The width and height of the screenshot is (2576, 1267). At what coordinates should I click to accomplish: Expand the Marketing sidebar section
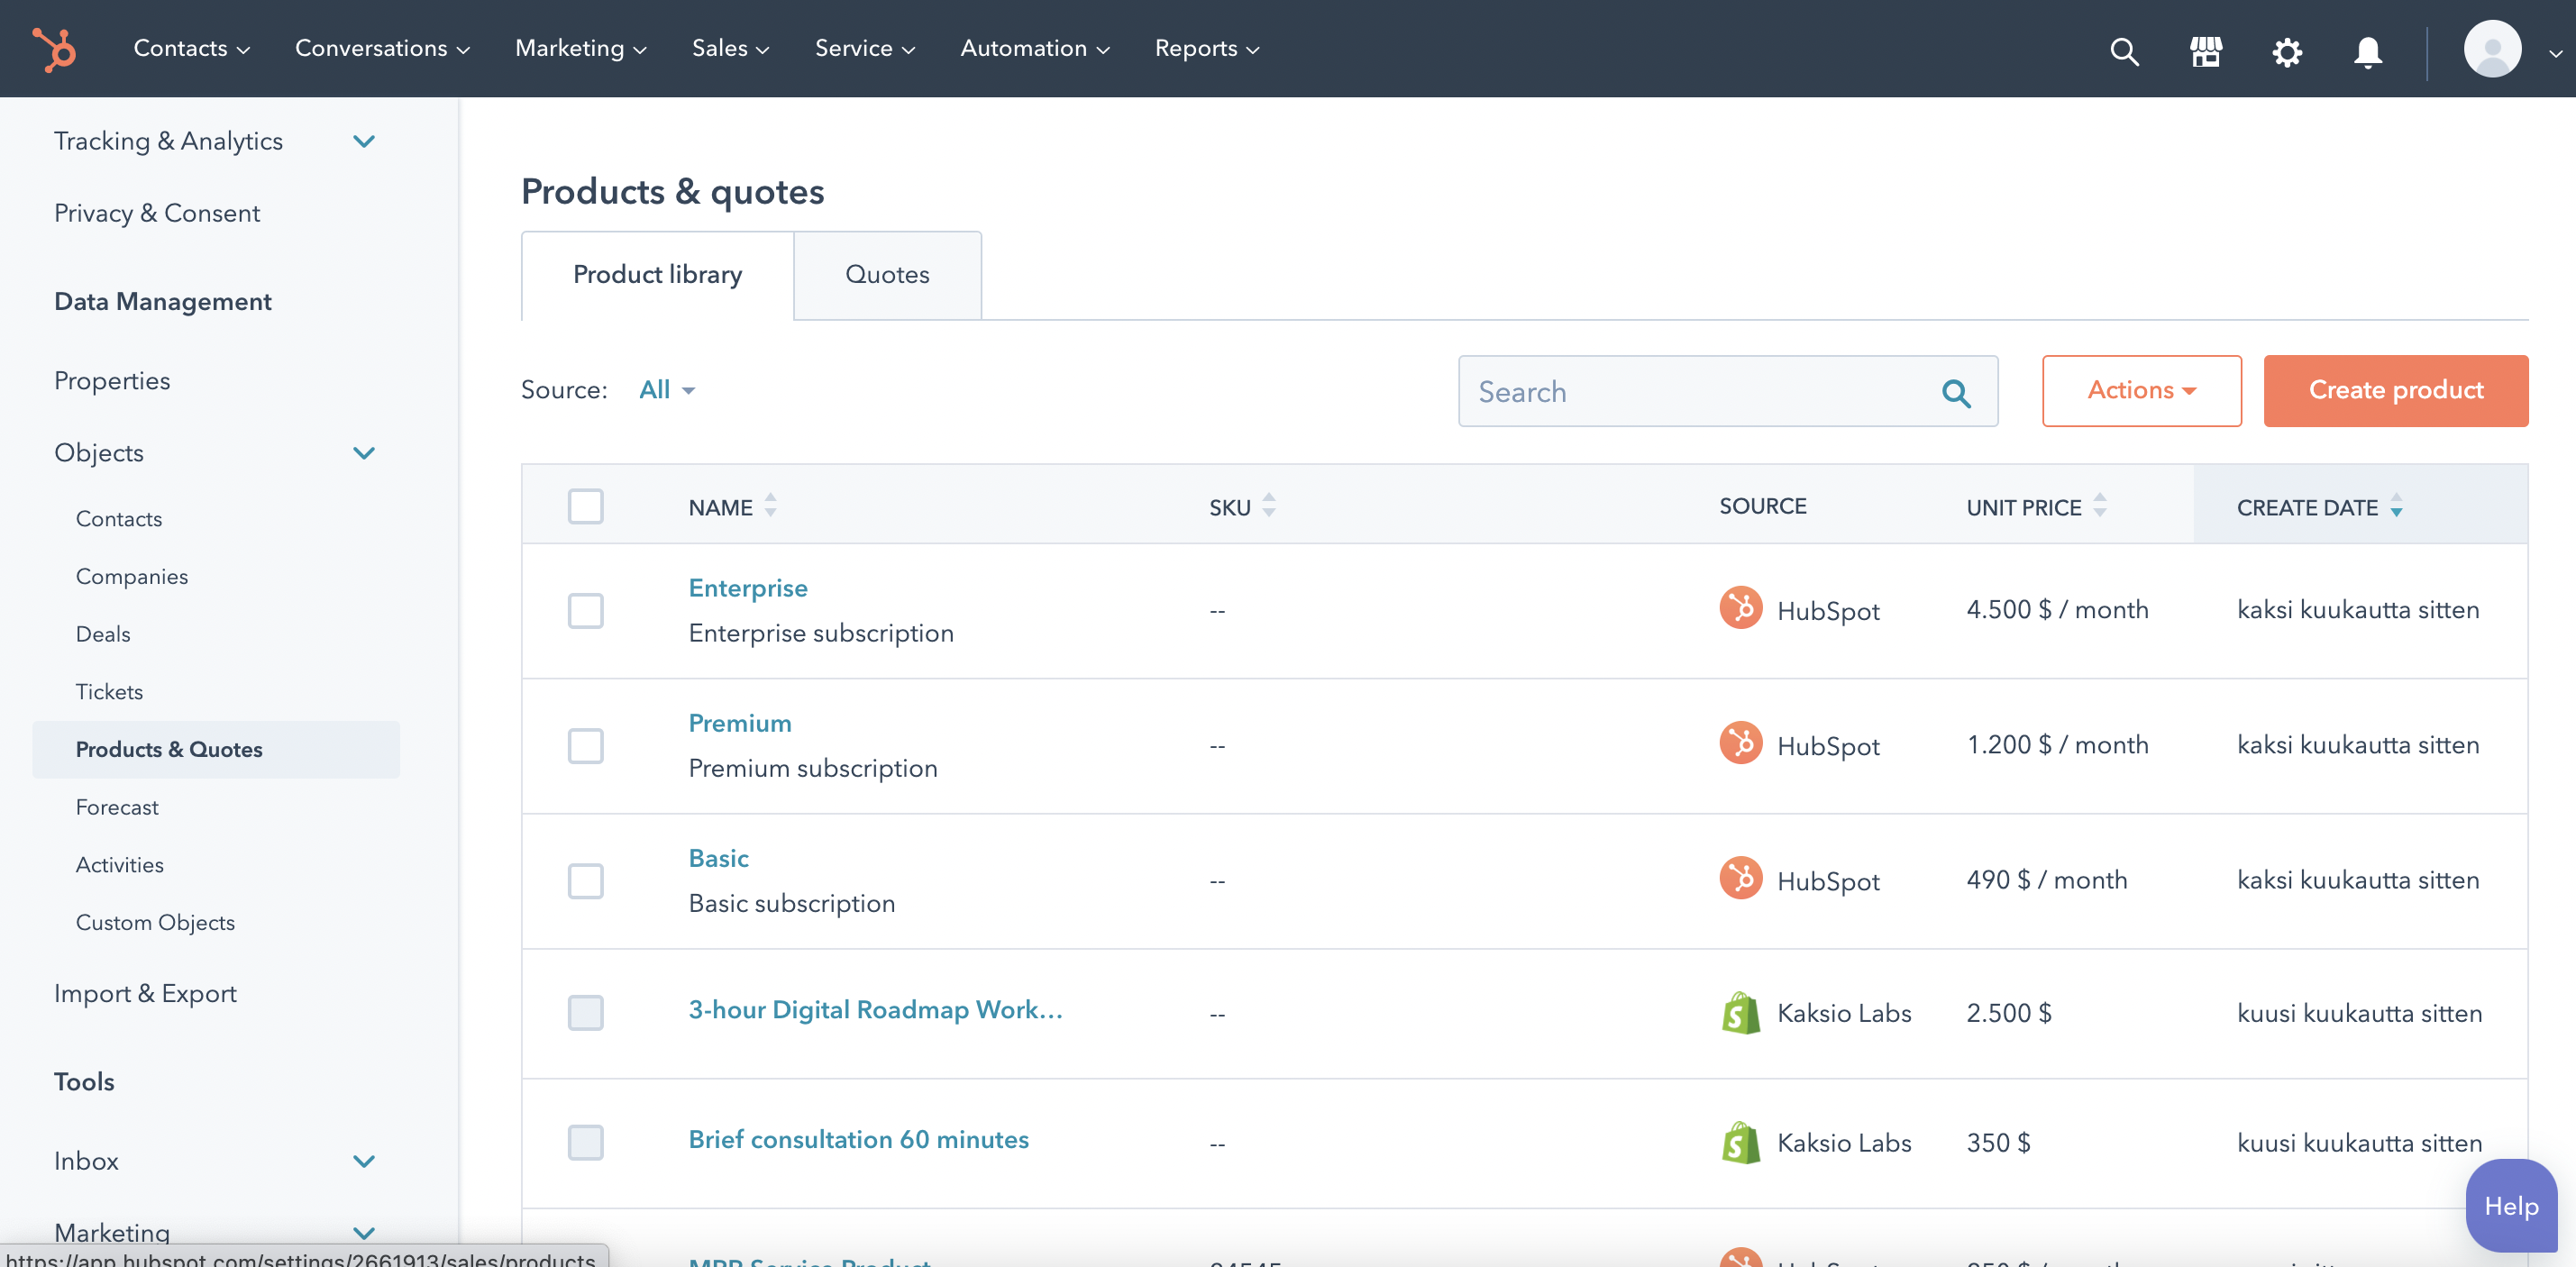click(x=364, y=1233)
